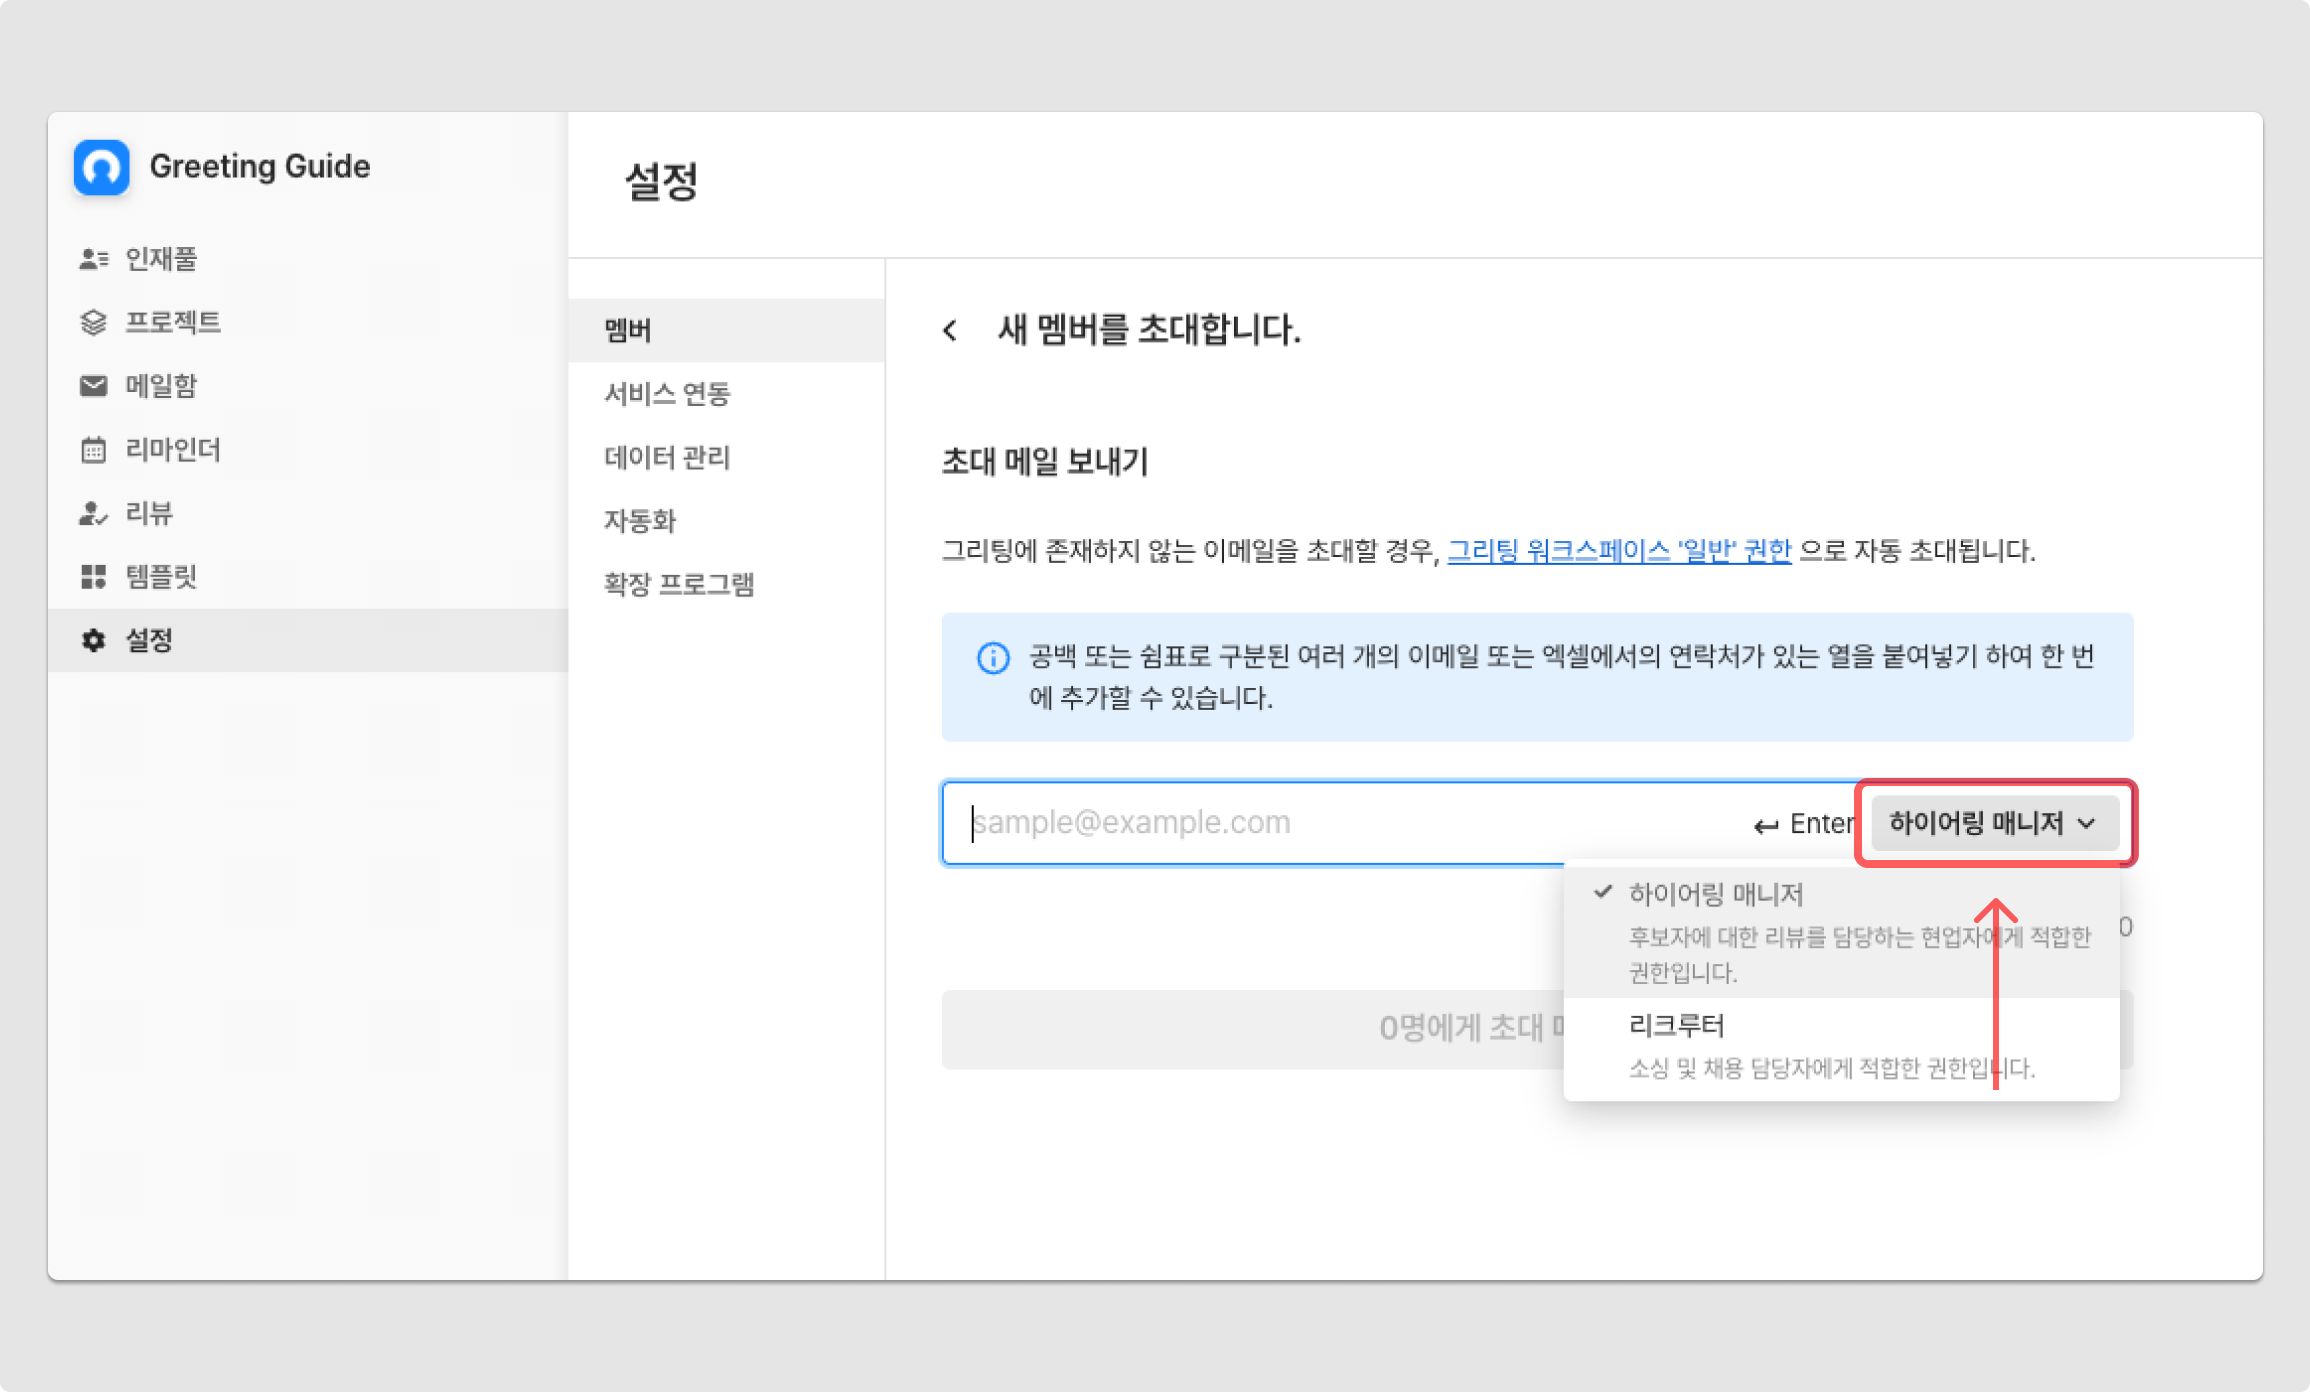Open 리마인더 calendar icon
This screenshot has width=2310, height=1392.
[x=93, y=450]
